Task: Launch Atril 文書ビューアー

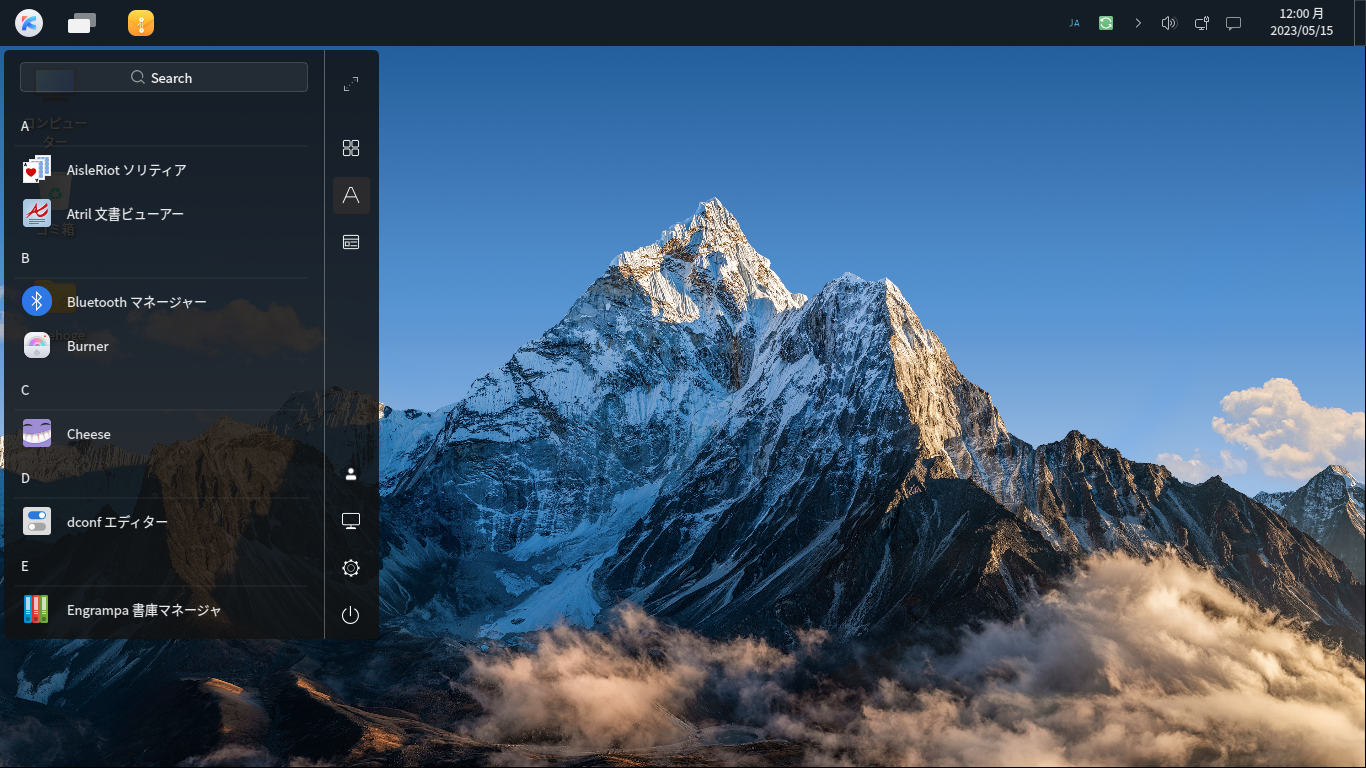Action: click(x=164, y=214)
